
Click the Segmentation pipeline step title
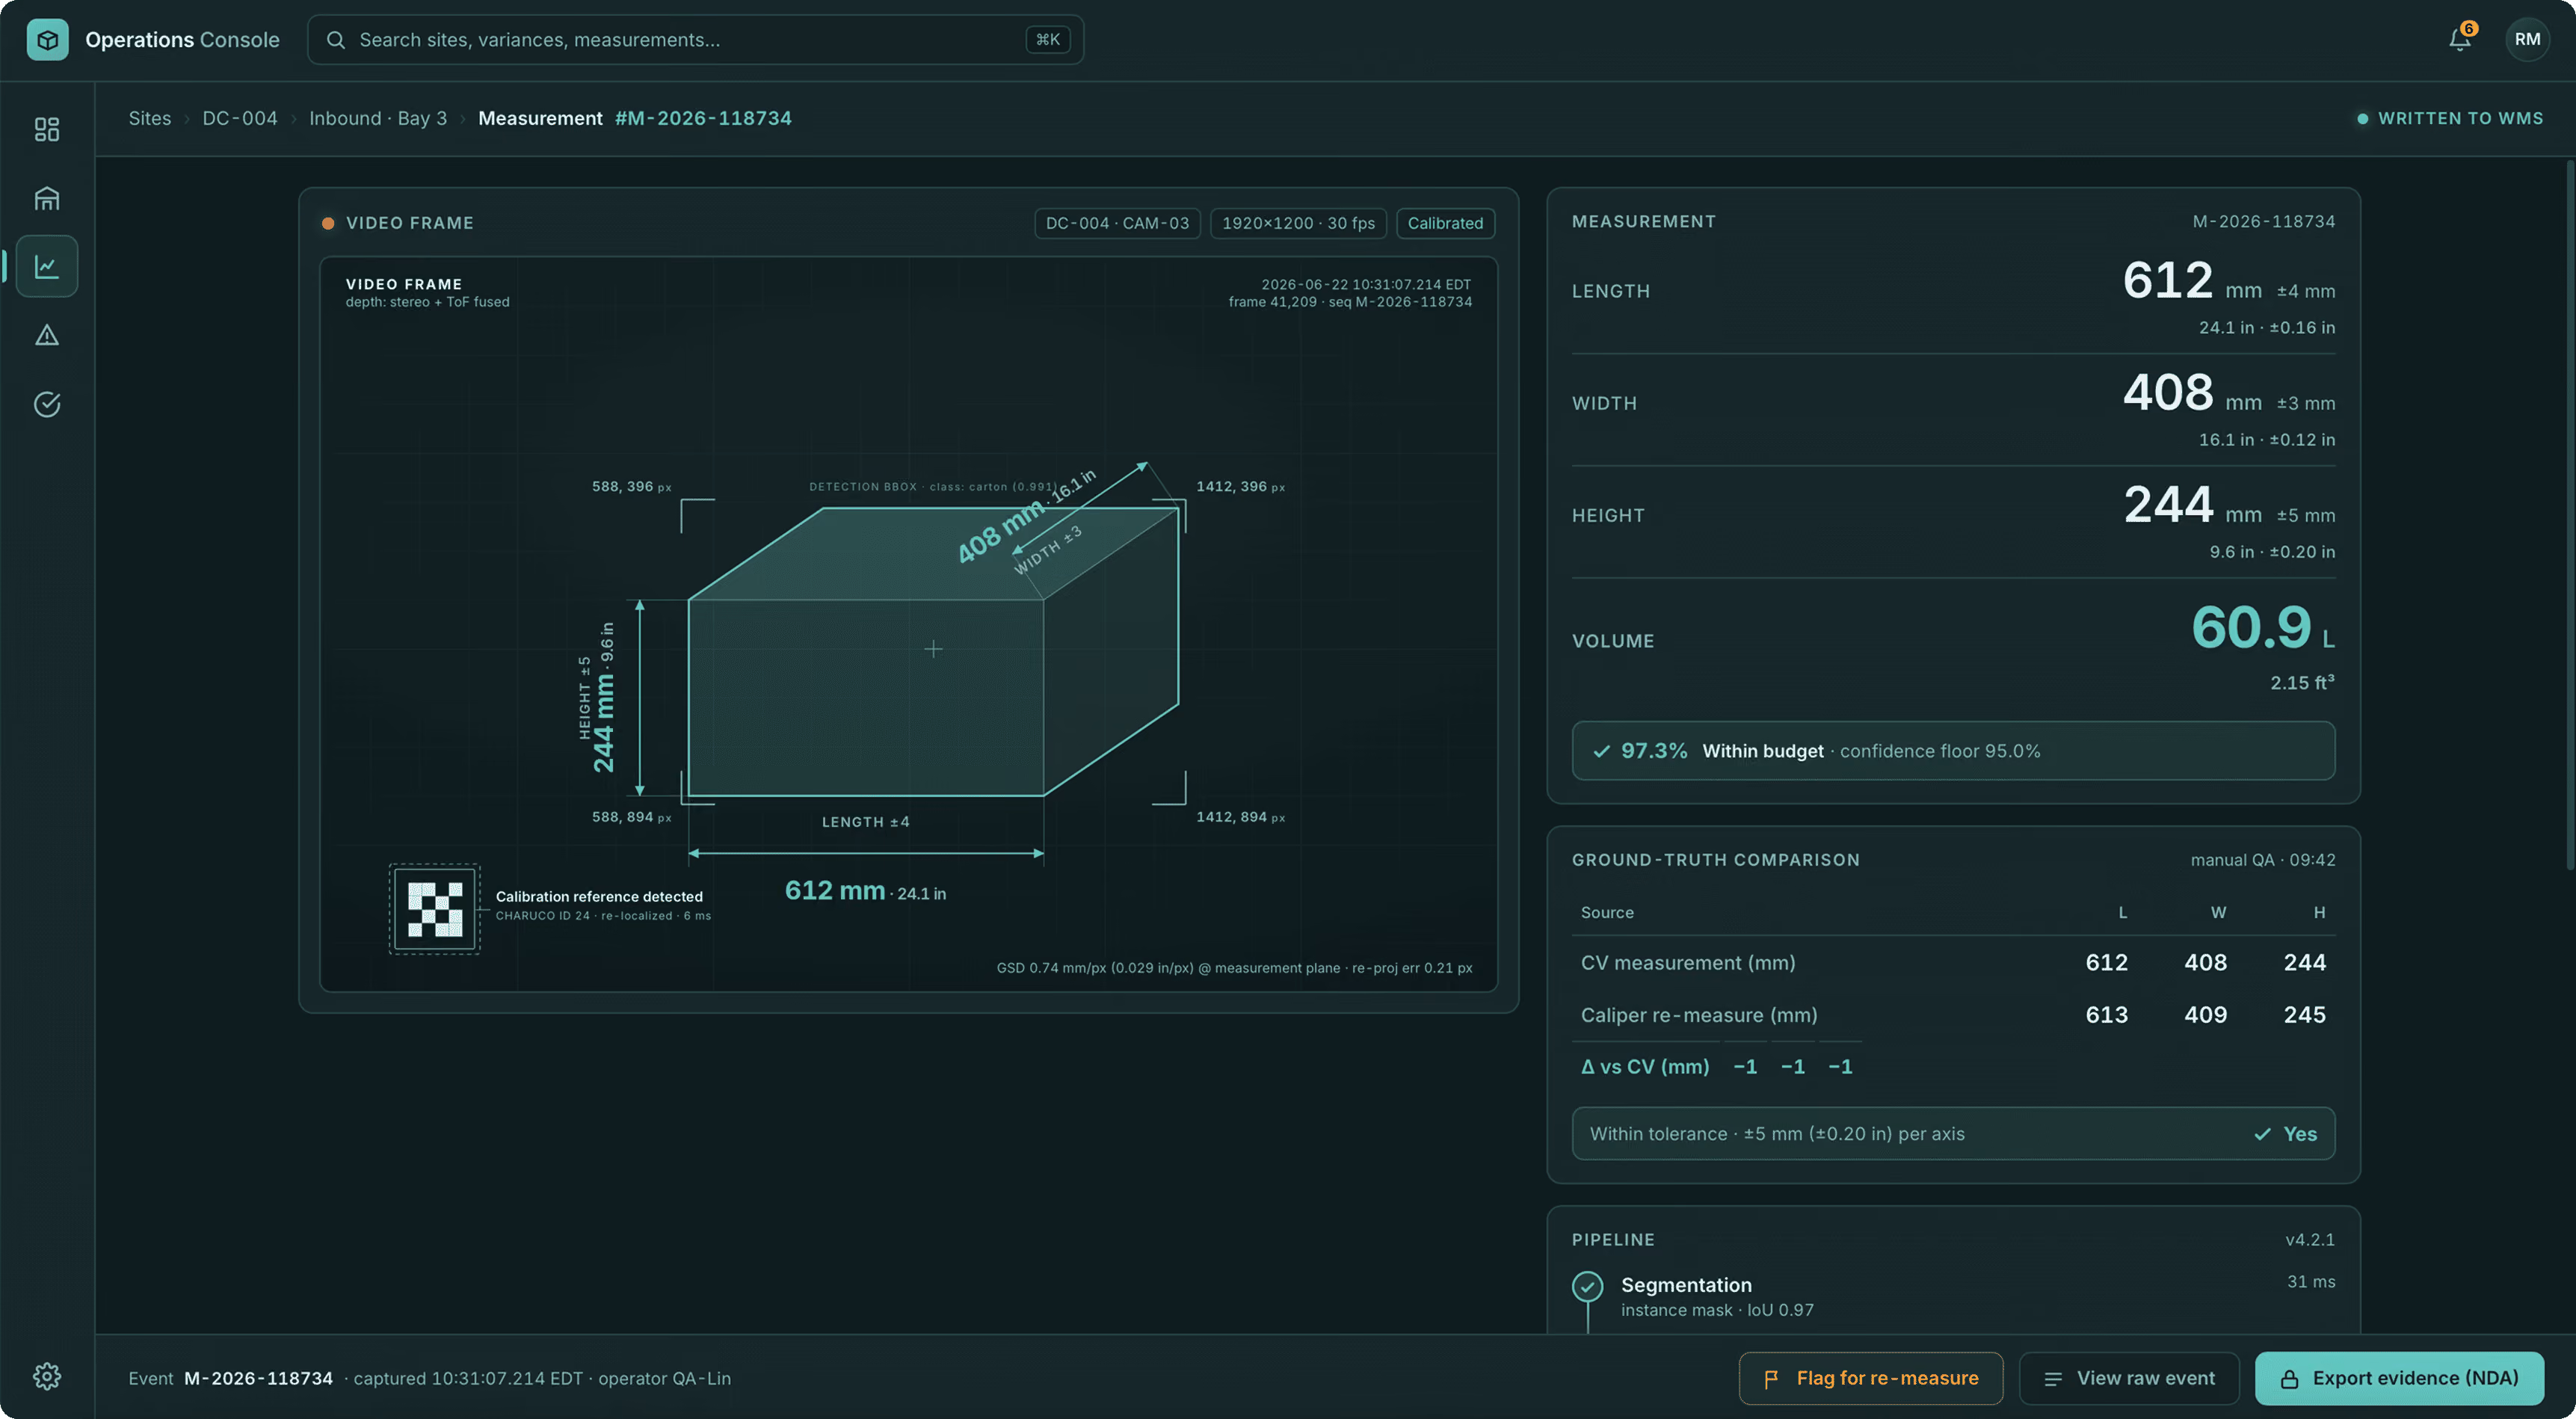tap(1686, 1285)
